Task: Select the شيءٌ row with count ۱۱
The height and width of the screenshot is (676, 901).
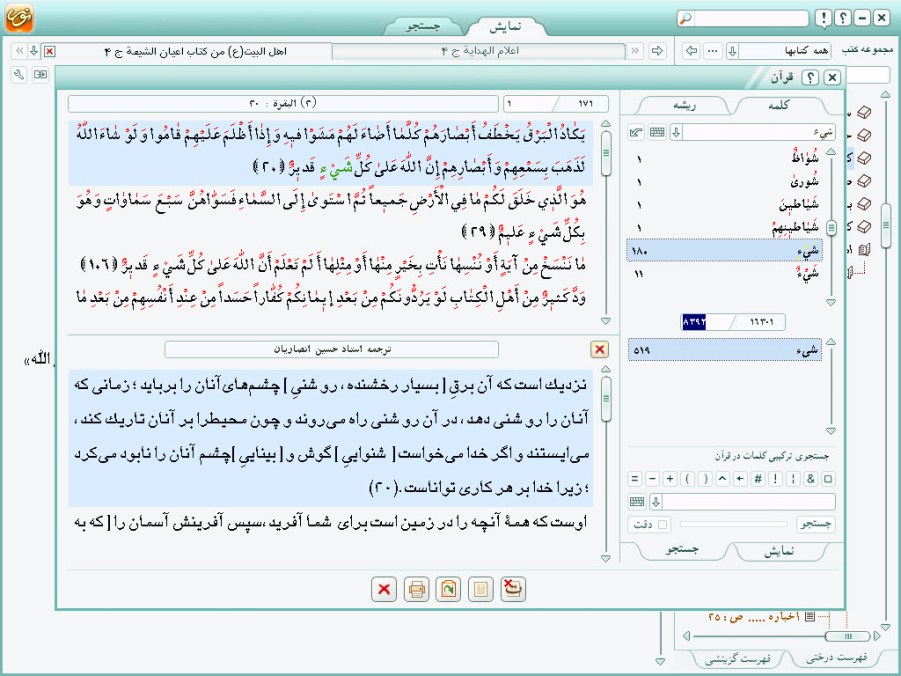Action: point(725,274)
